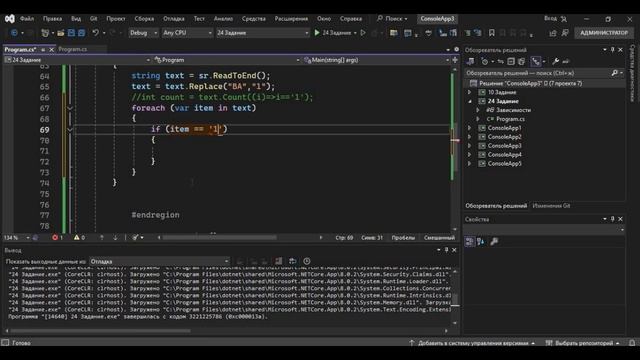Click the АДМИНИСТРАТОР button
The width and height of the screenshot is (640, 360).
coord(604,33)
